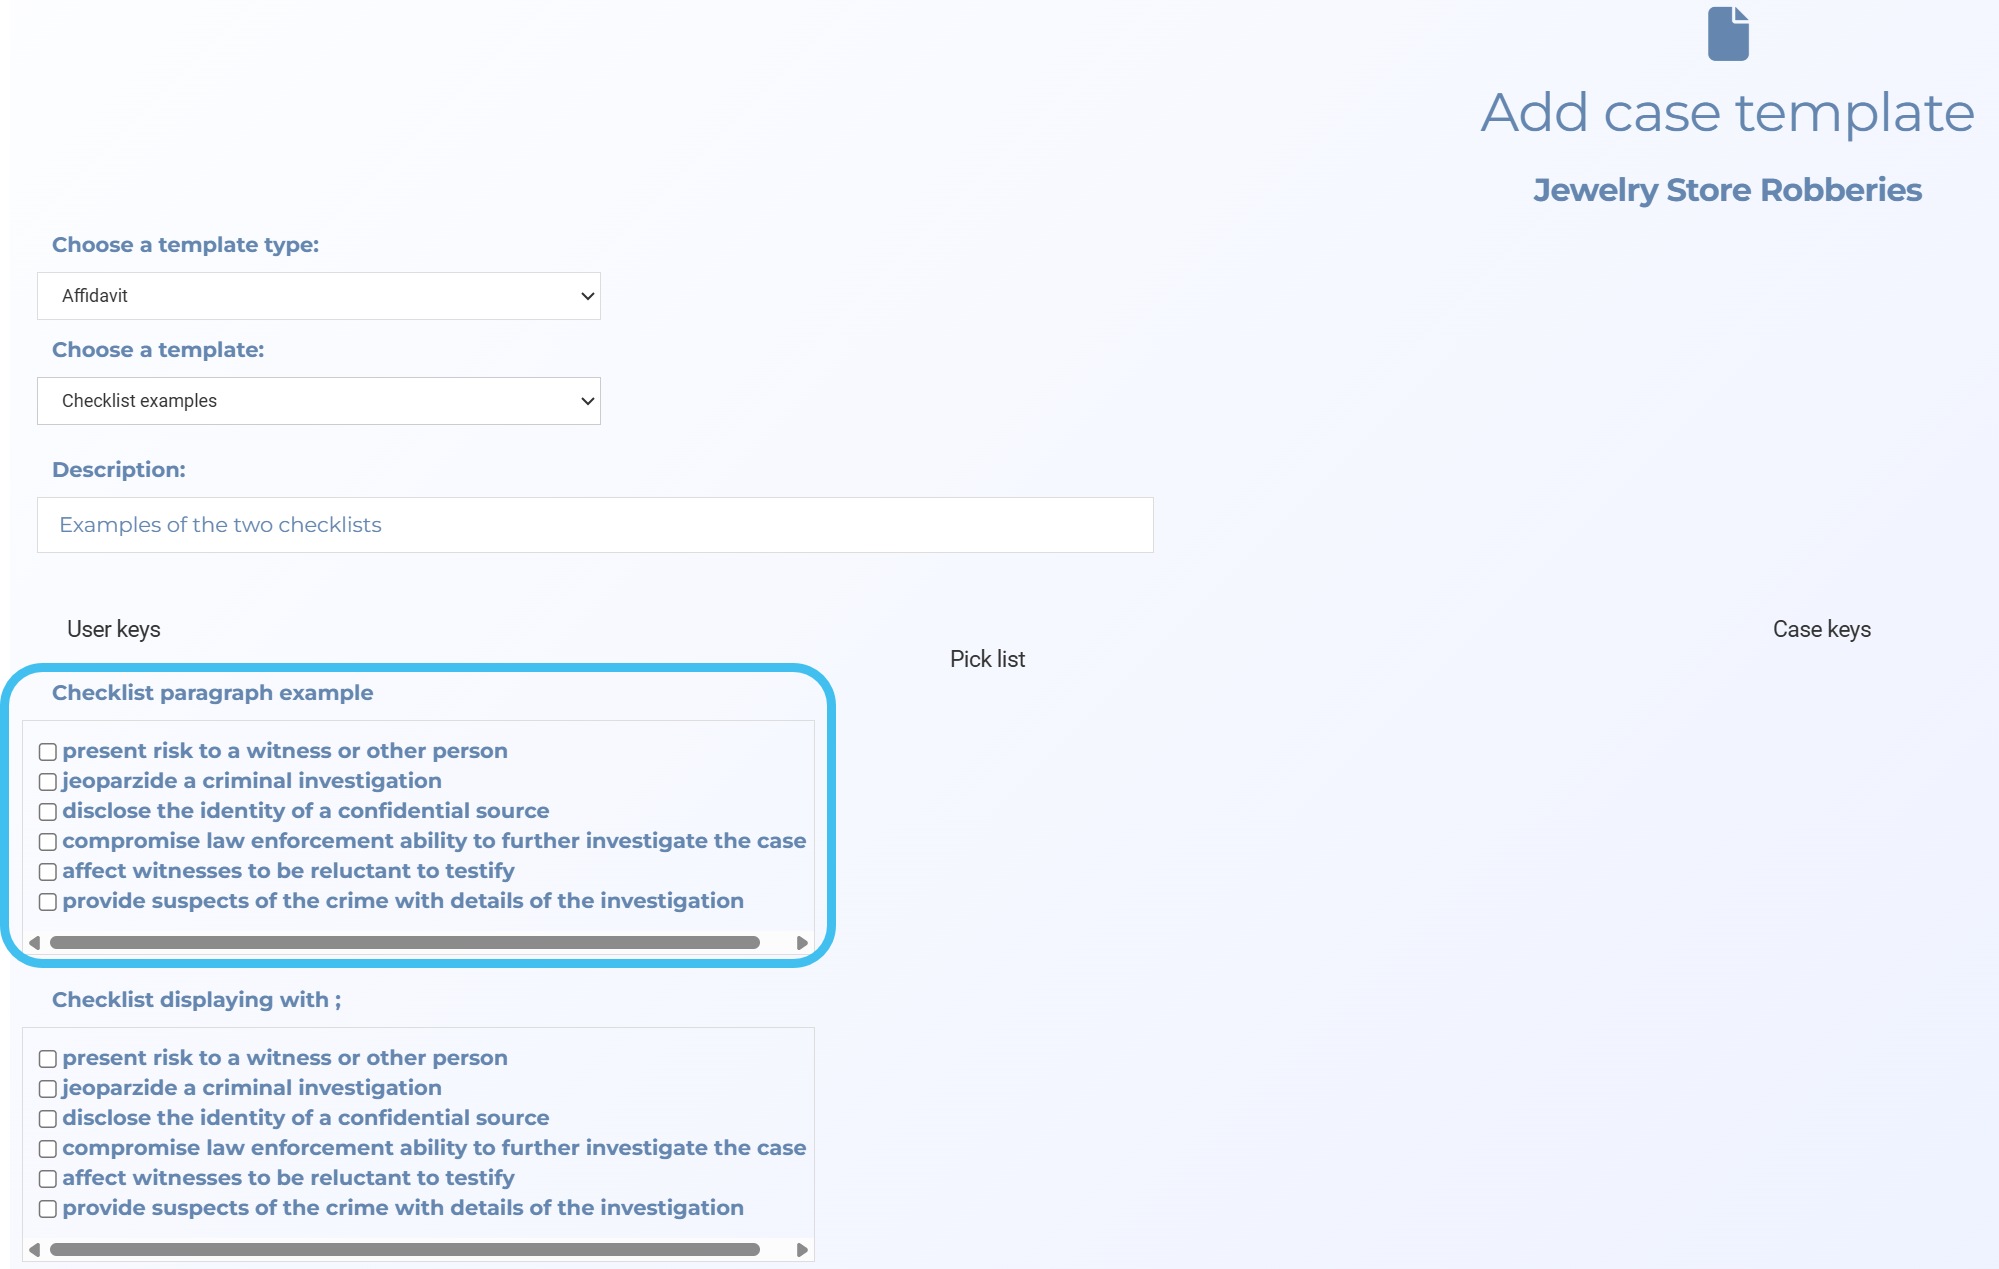Check 'compromise law enforcement ability' in first checklist
The width and height of the screenshot is (1999, 1269).
pyautogui.click(x=48, y=842)
